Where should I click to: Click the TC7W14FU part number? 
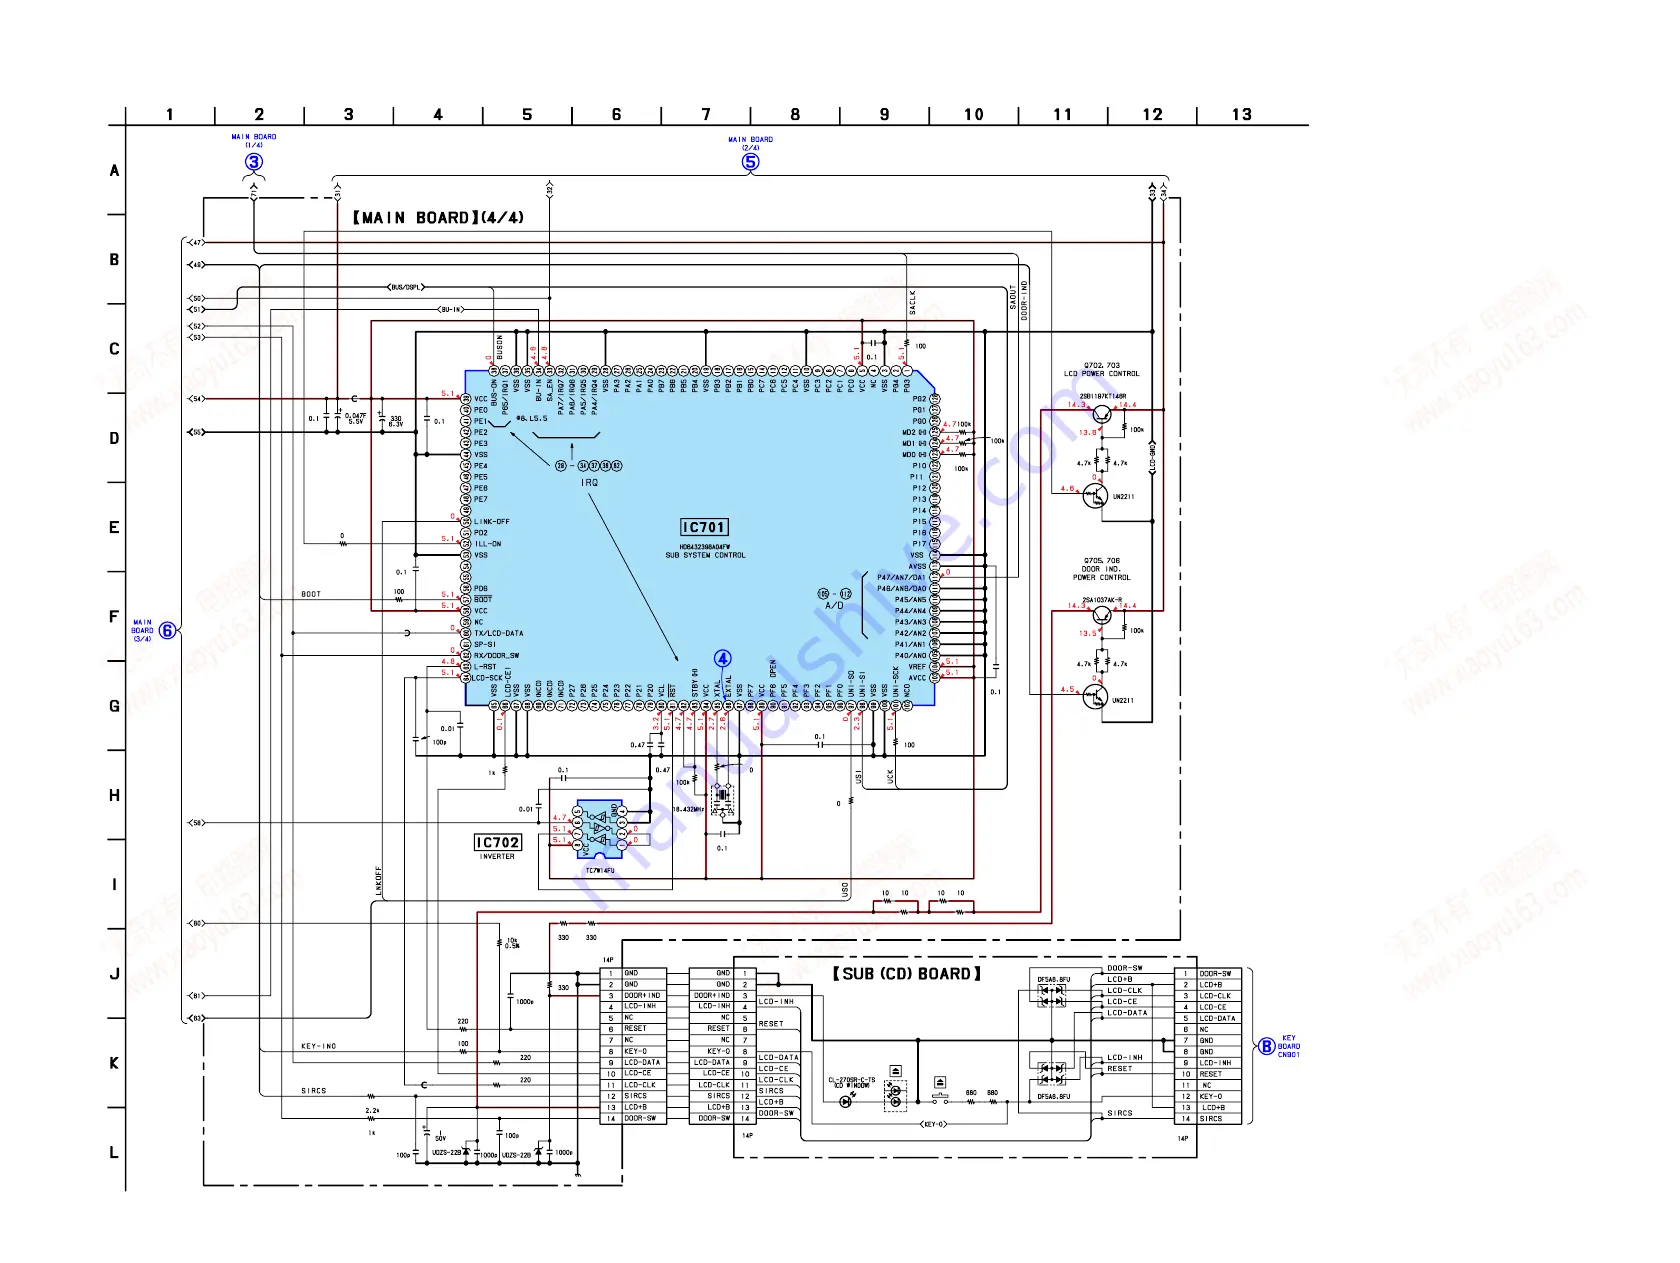pos(600,870)
